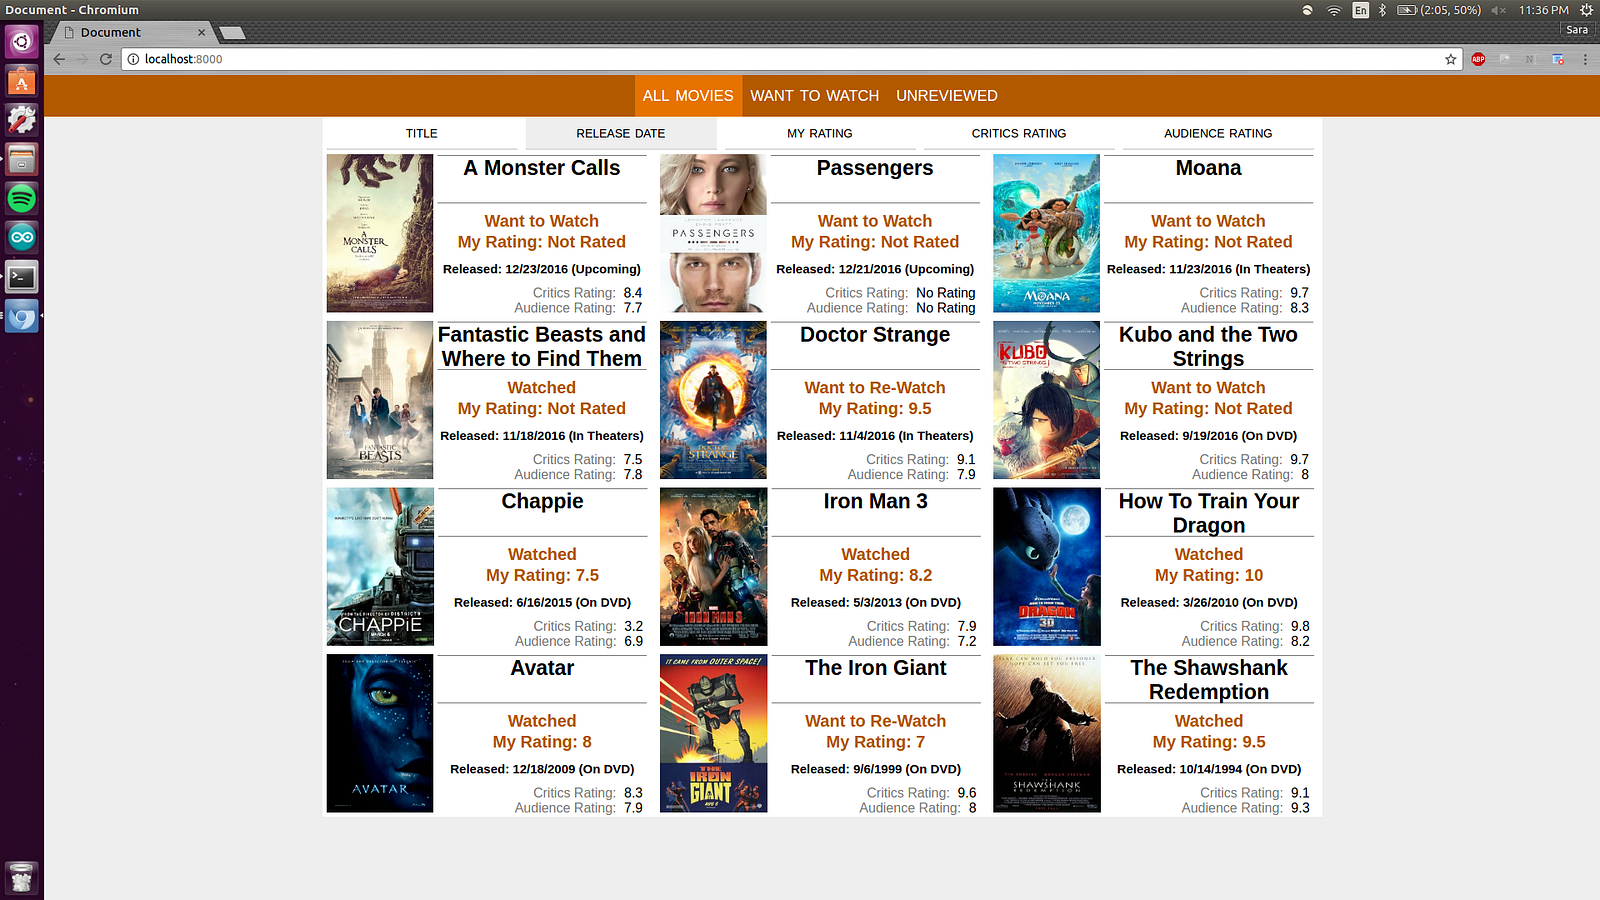Click the battery status indicator
Viewport: 1600px width, 900px height.
[x=1438, y=10]
